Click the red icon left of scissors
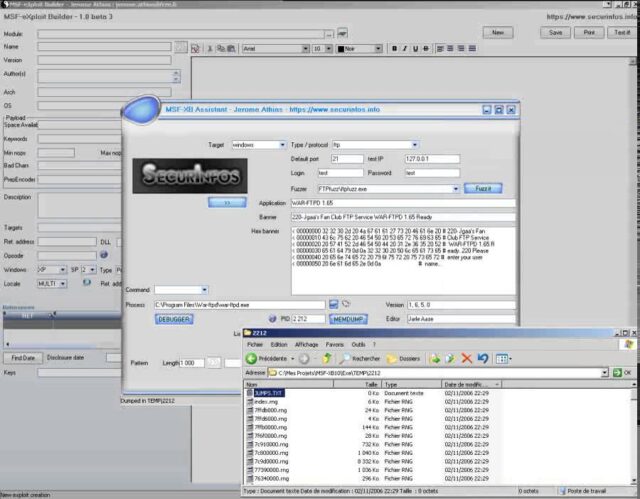The height and width of the screenshot is (499, 640). (x=195, y=49)
